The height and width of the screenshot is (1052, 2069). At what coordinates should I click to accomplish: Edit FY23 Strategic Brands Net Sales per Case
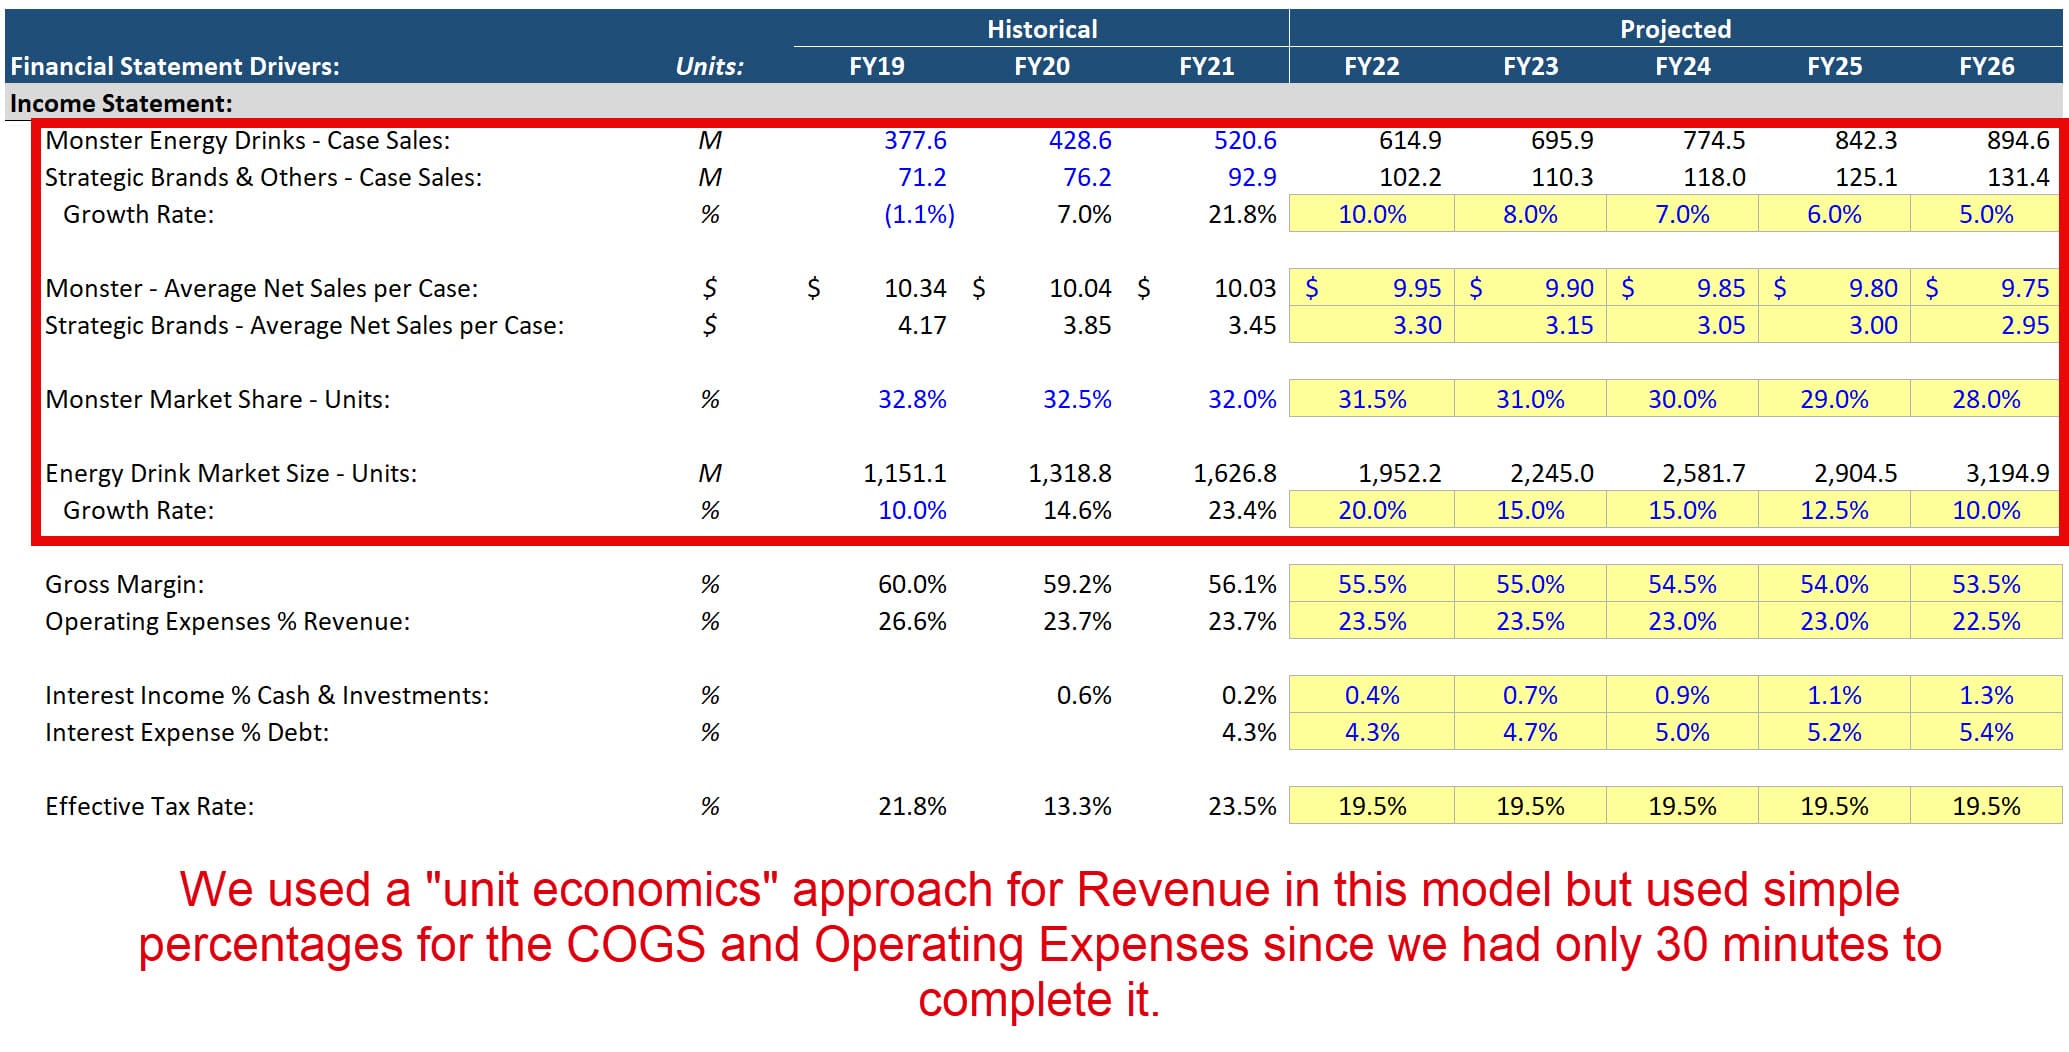[x=1530, y=324]
